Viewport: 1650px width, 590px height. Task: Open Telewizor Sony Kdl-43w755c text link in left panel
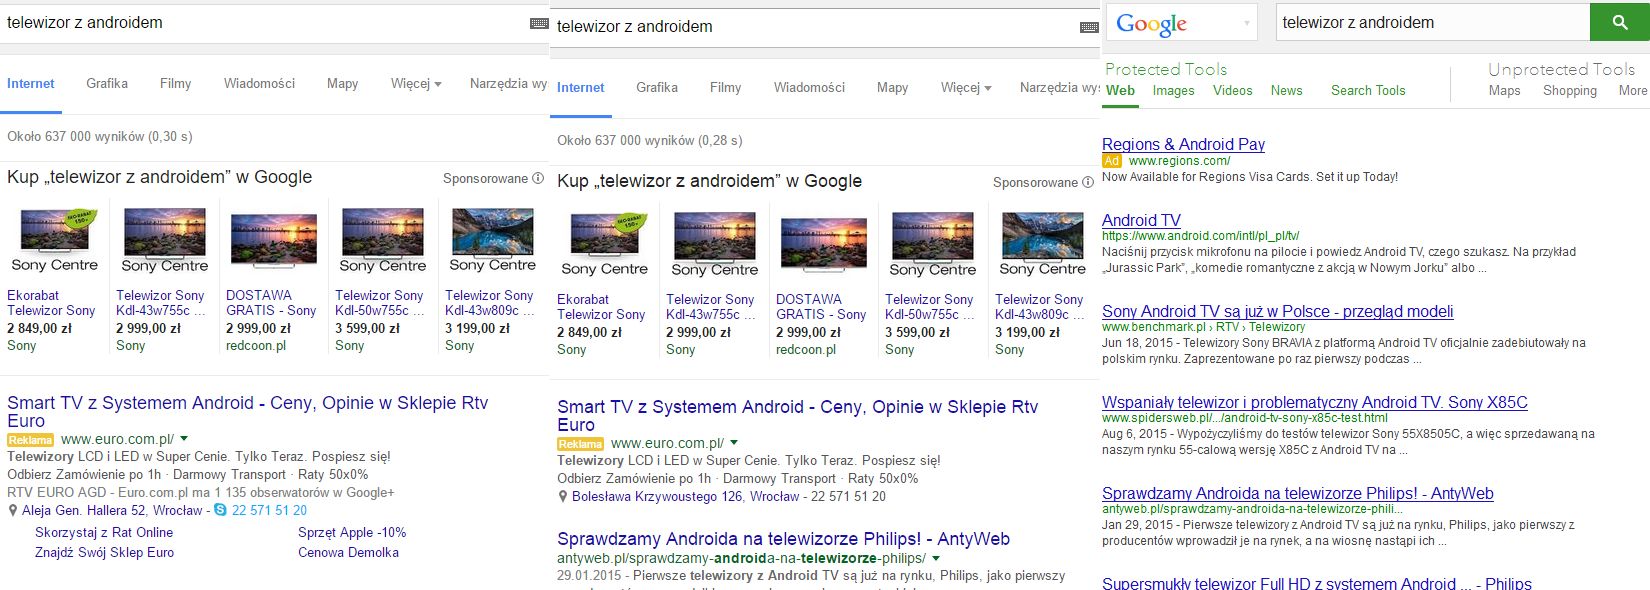coord(162,303)
